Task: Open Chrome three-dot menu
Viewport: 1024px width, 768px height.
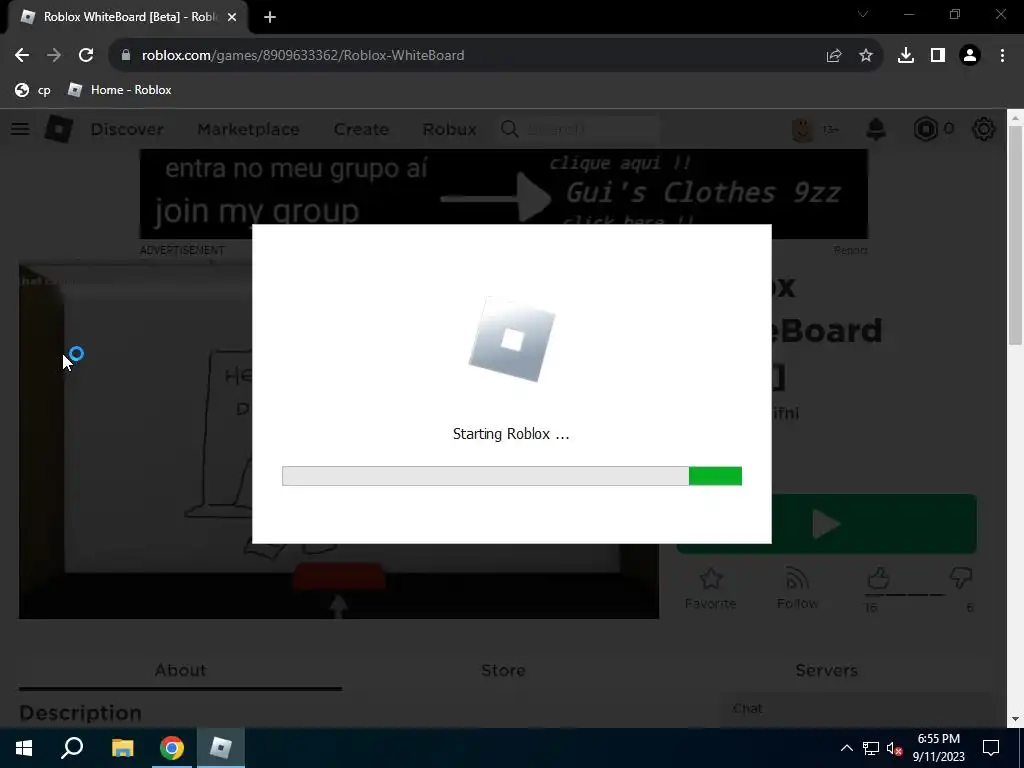Action: click(x=1002, y=56)
